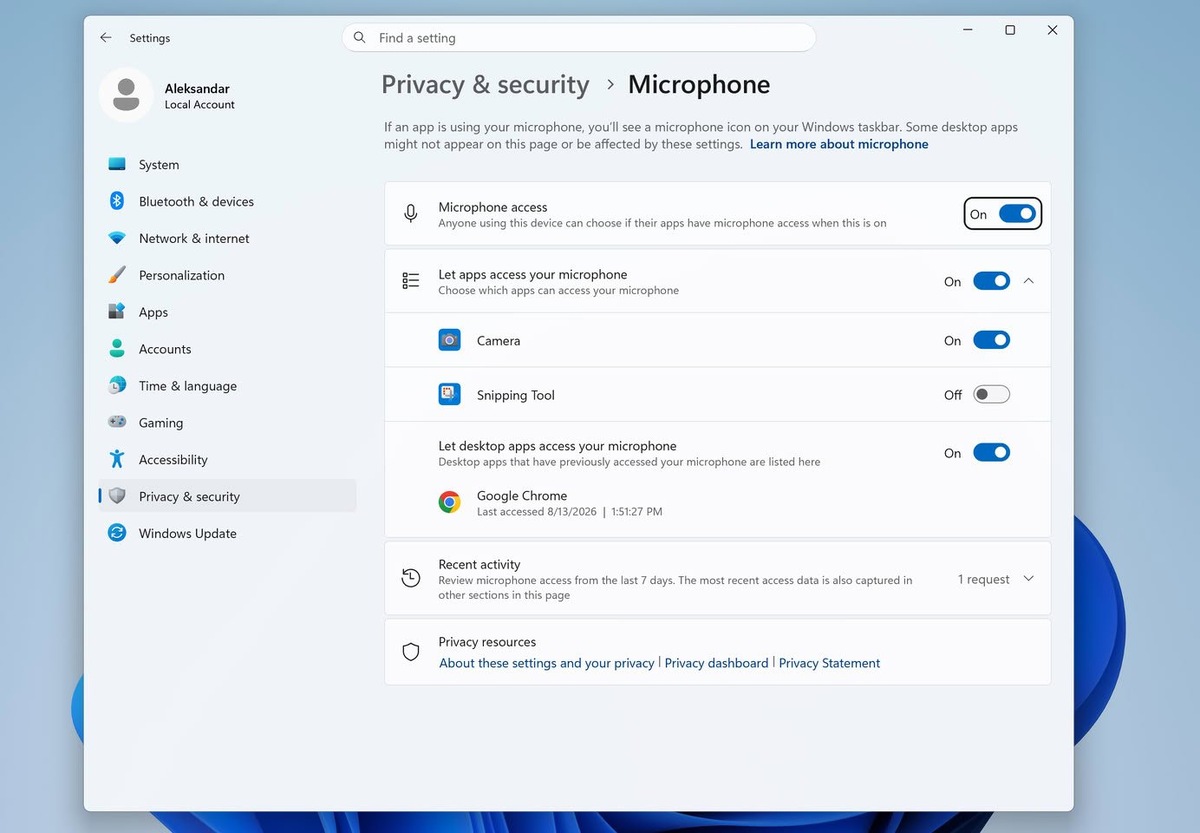
Task: Click the search magnifier icon
Action: tap(359, 38)
